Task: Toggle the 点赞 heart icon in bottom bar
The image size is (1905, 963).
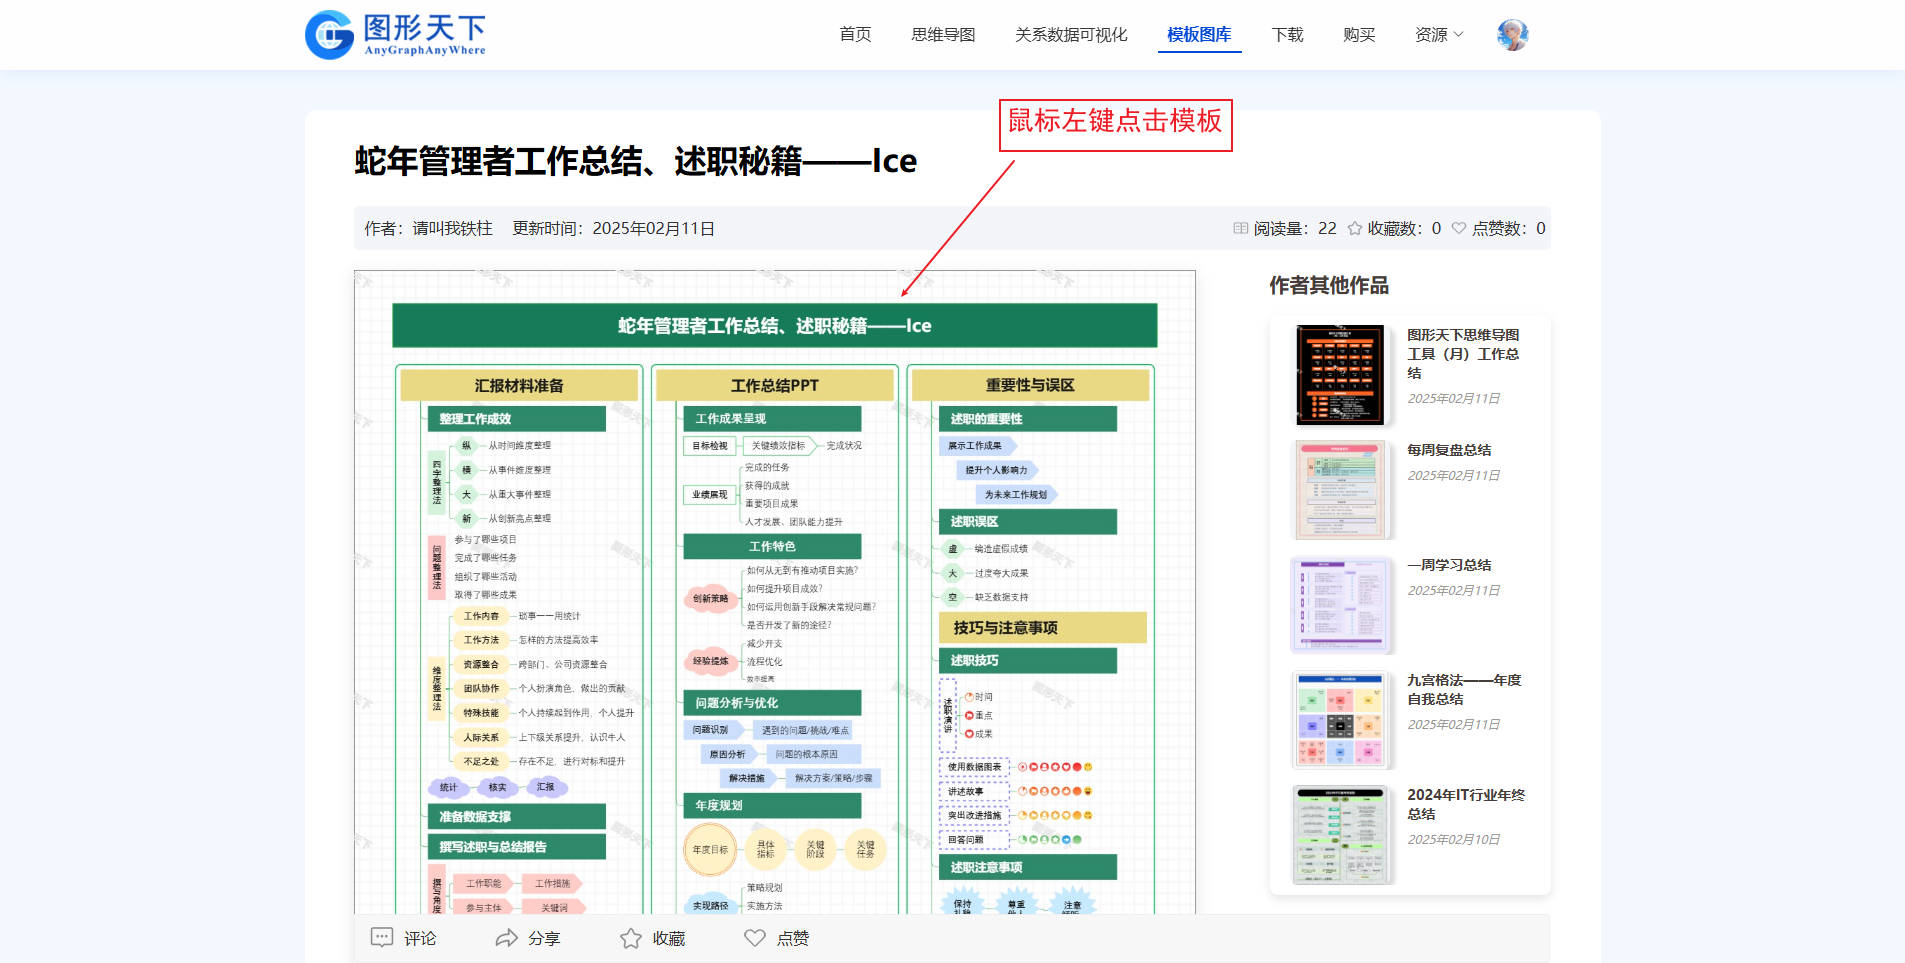Action: (755, 937)
